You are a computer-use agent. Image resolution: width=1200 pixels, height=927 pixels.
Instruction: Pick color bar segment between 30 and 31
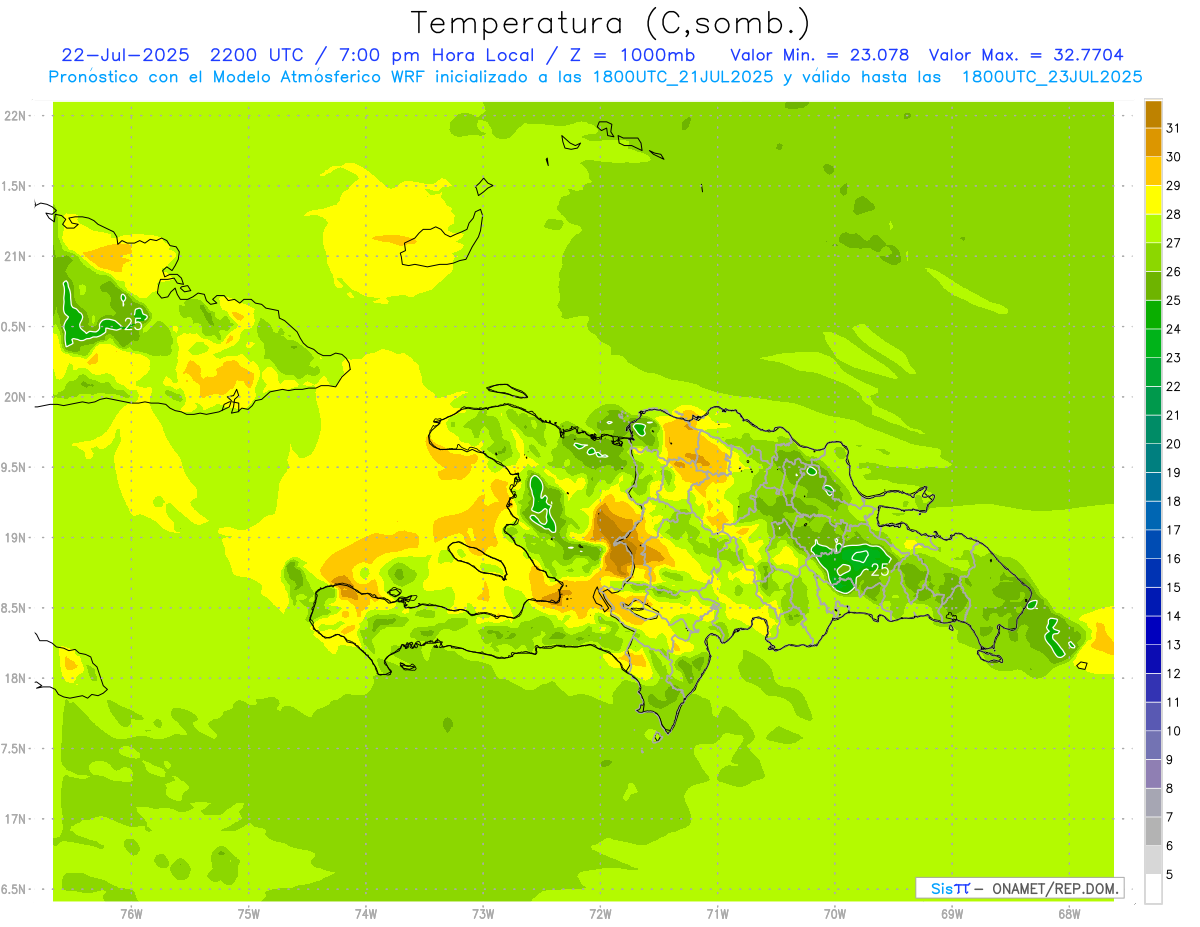coord(1153,143)
